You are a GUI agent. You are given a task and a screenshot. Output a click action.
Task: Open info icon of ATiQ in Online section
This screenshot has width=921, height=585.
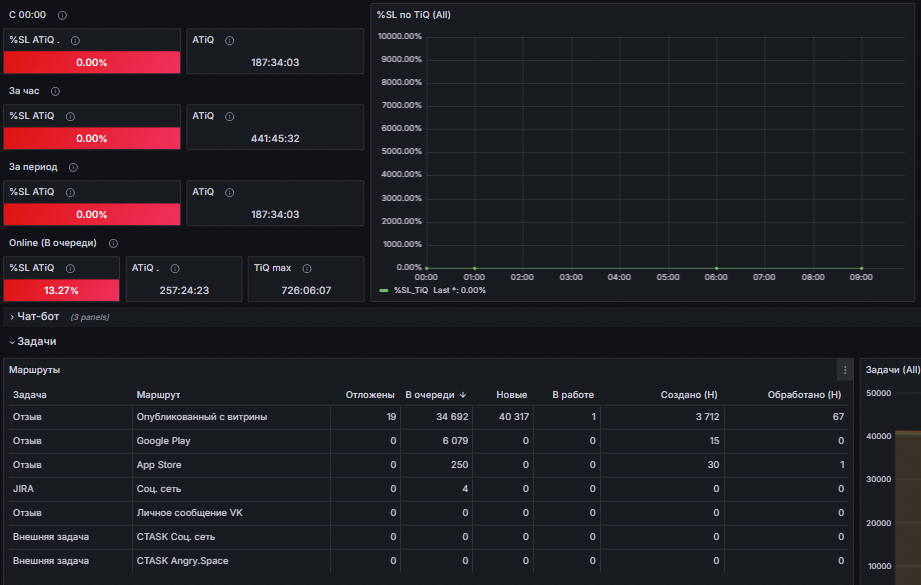coord(175,268)
